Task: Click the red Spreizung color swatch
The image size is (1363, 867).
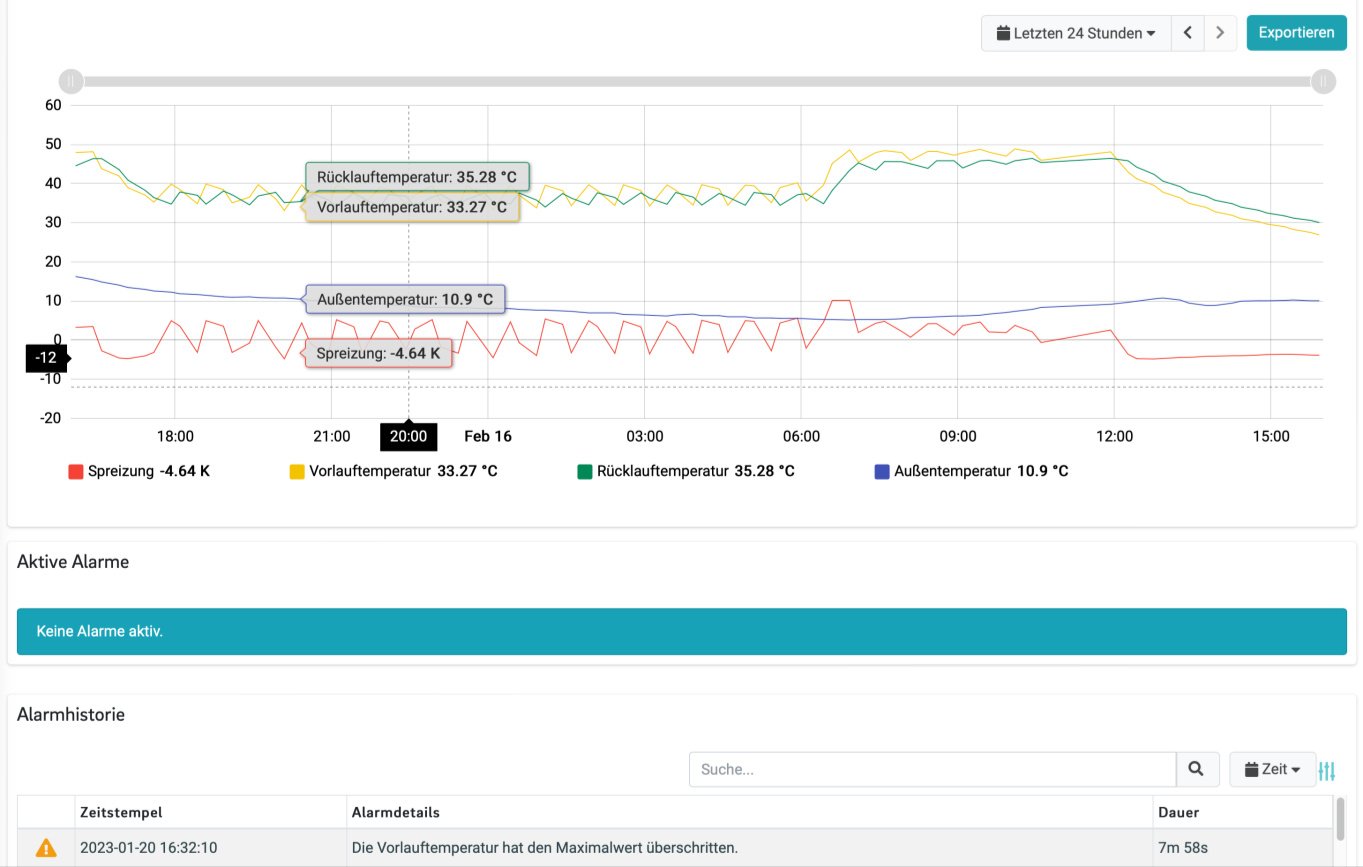Action: [75, 471]
